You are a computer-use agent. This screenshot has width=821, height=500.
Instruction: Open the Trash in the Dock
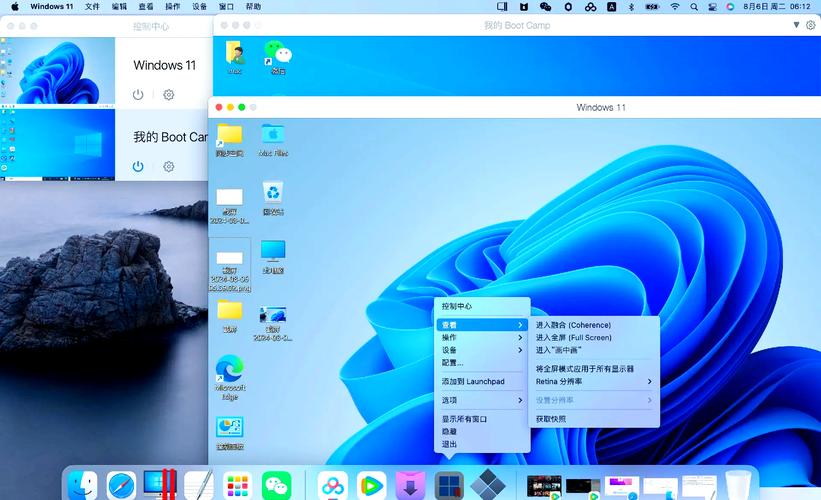738,485
